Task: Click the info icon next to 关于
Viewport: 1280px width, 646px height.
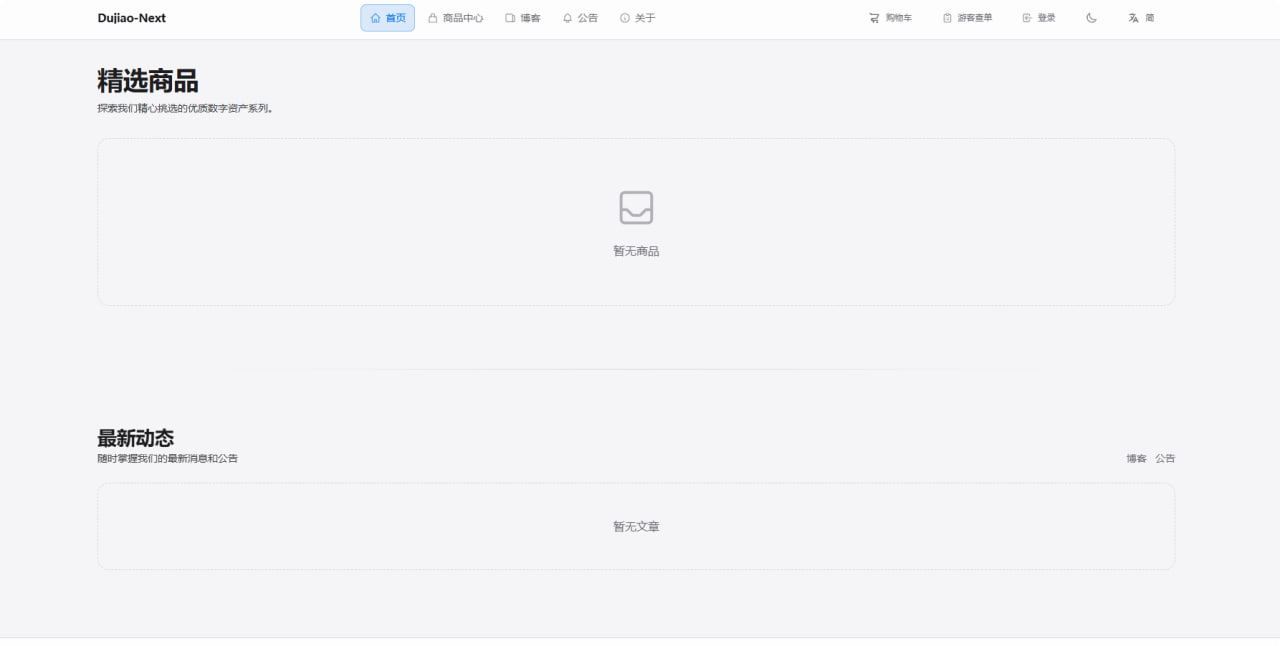Action: (x=624, y=17)
